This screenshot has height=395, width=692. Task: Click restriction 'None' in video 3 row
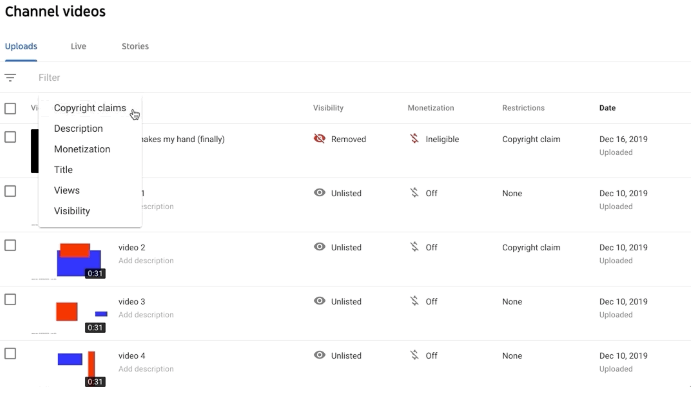tap(512, 302)
